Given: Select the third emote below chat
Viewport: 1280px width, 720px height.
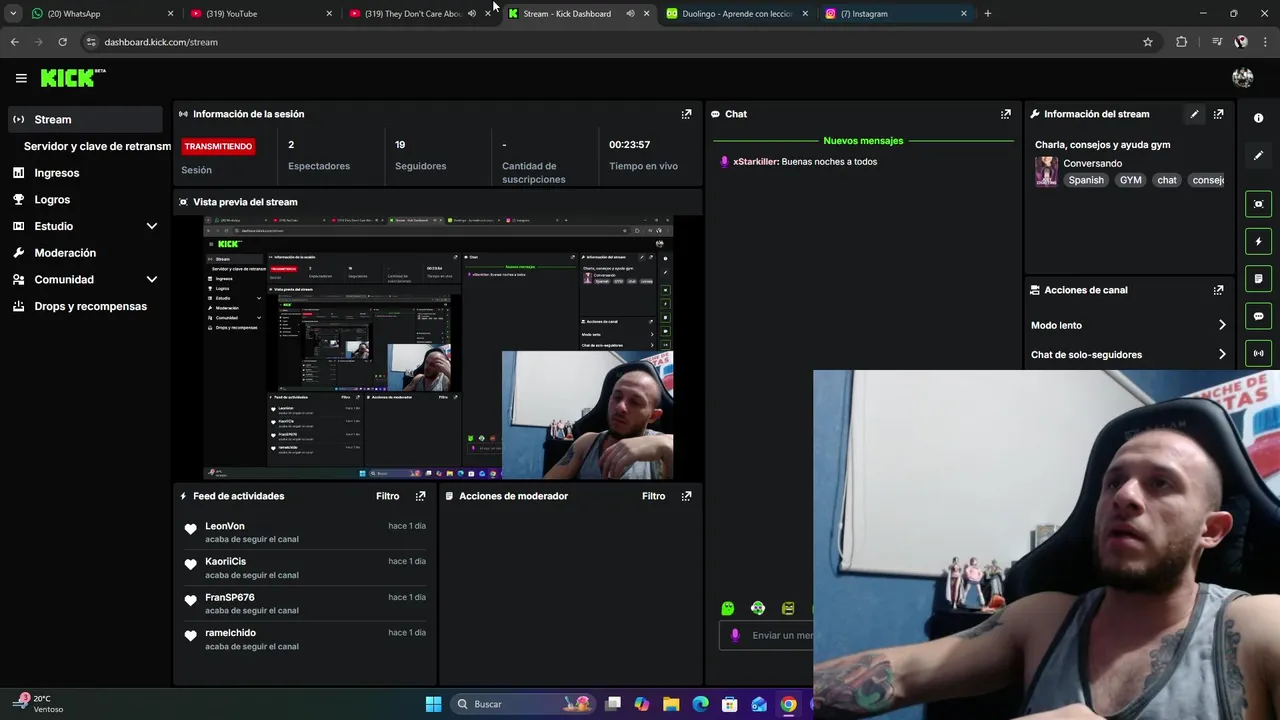Looking at the screenshot, I should [788, 608].
